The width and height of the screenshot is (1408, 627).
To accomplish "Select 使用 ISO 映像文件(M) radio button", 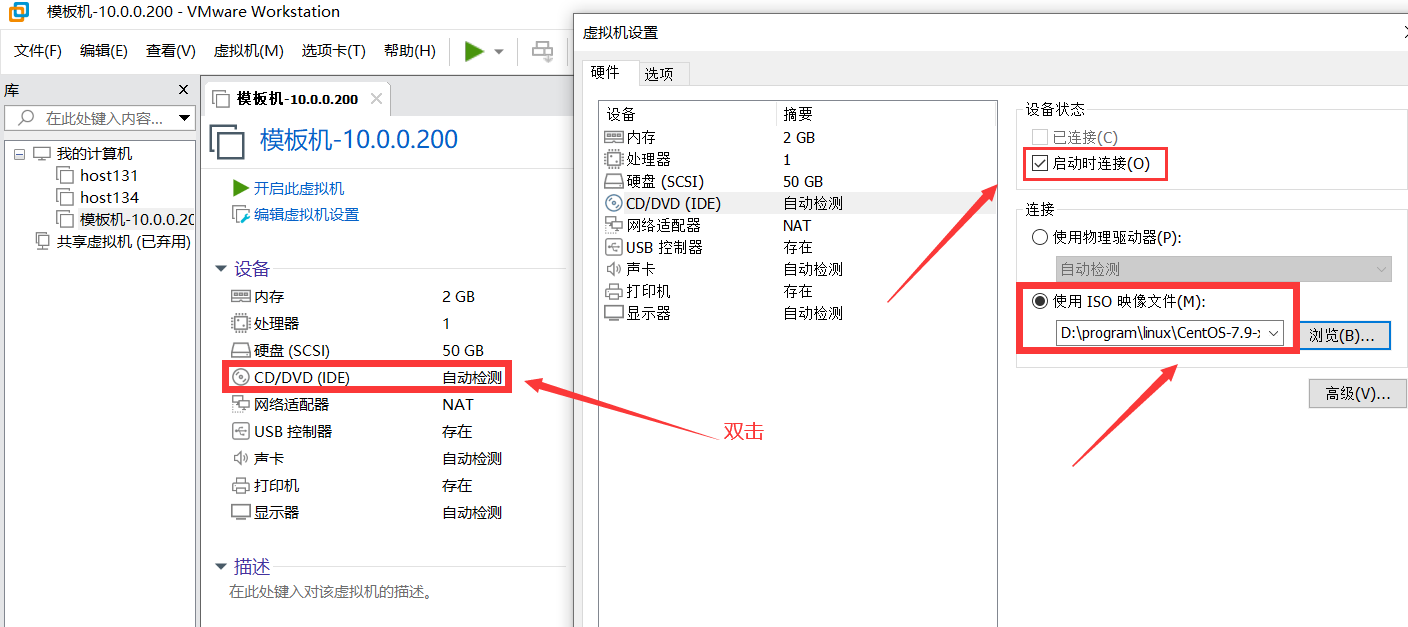I will pos(1040,301).
